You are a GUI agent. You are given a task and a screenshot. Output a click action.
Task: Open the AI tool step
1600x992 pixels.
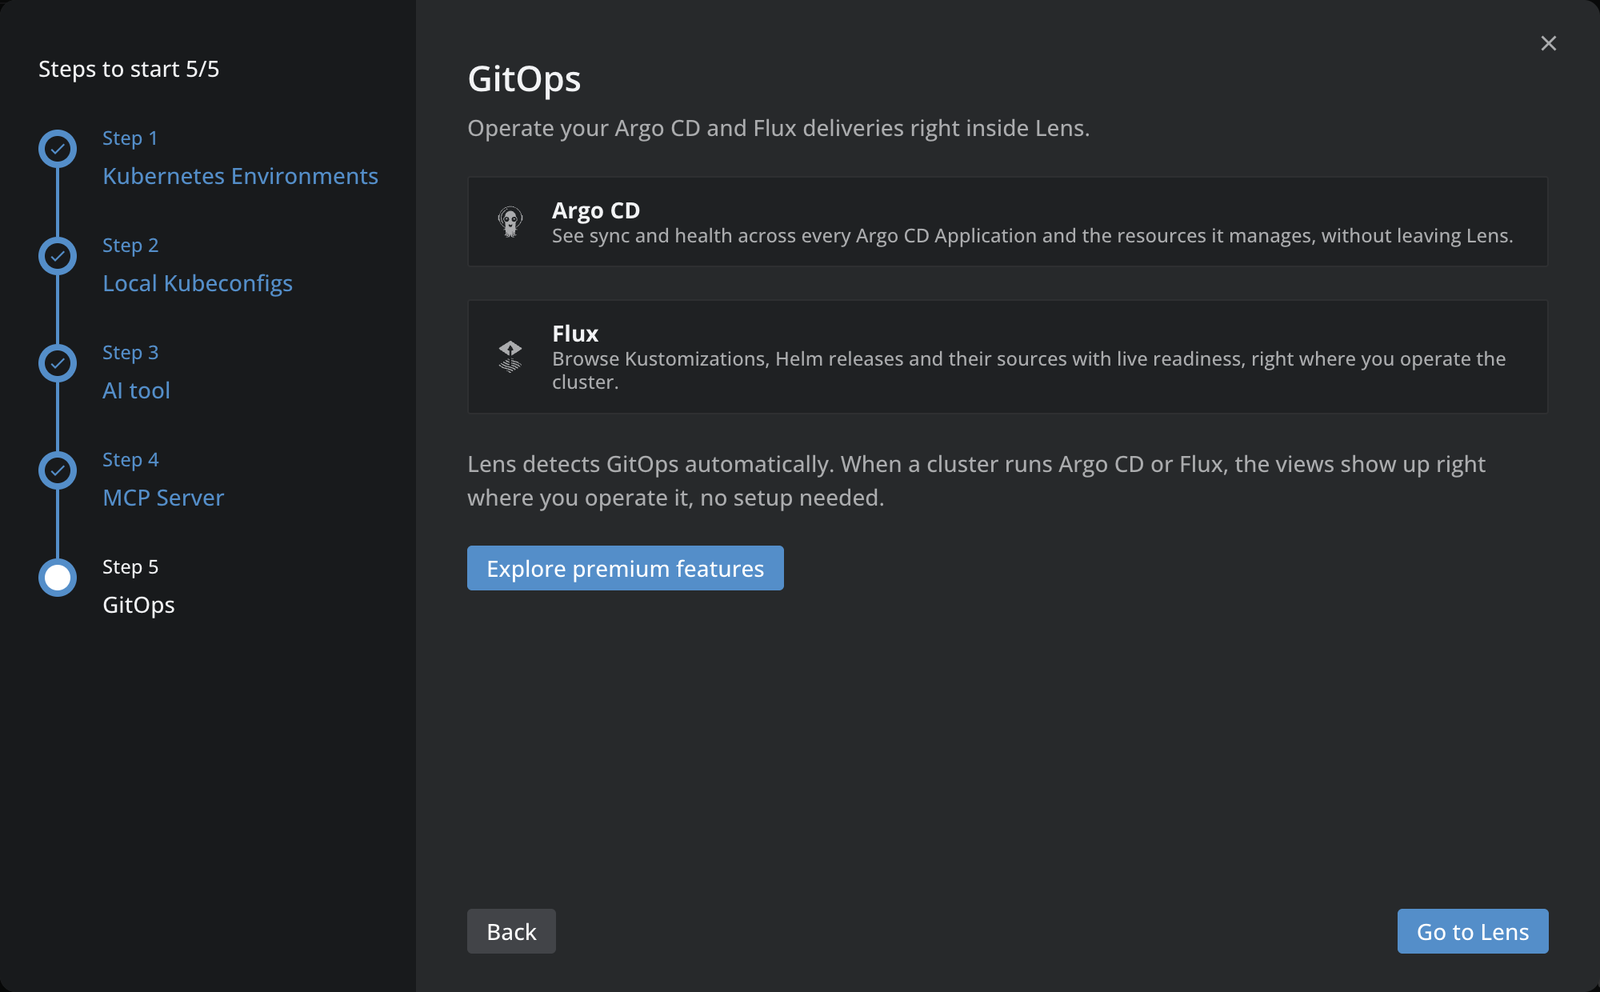136,390
